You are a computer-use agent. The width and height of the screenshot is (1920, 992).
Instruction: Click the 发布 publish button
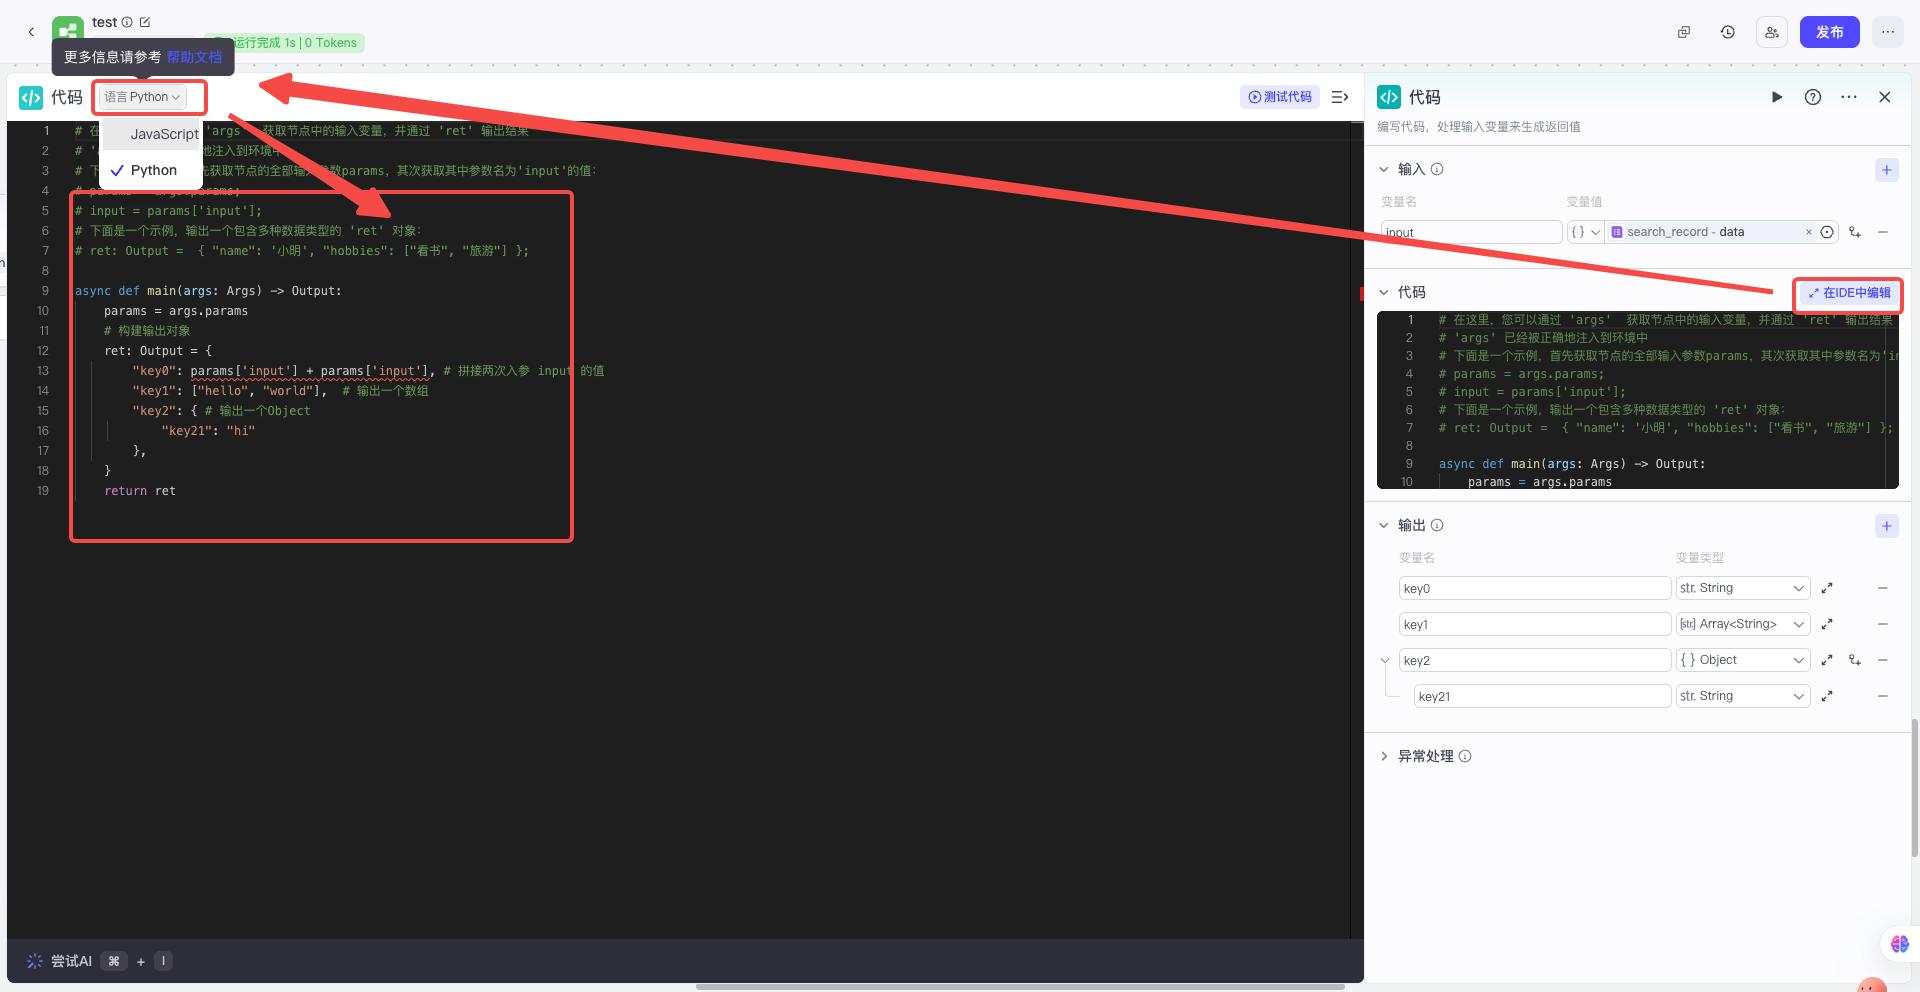1829,32
